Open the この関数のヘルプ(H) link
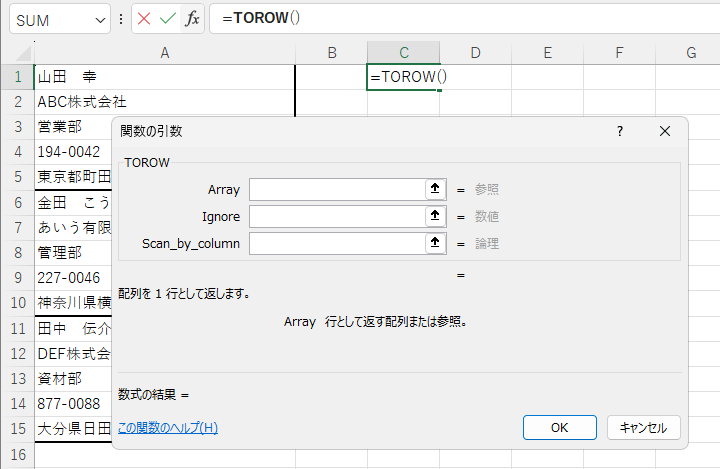 168,428
